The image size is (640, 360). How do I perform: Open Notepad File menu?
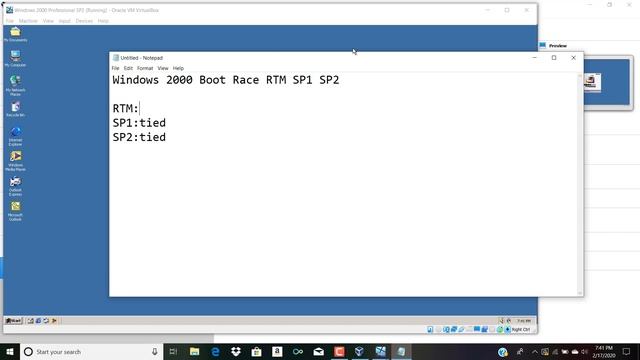coord(116,68)
